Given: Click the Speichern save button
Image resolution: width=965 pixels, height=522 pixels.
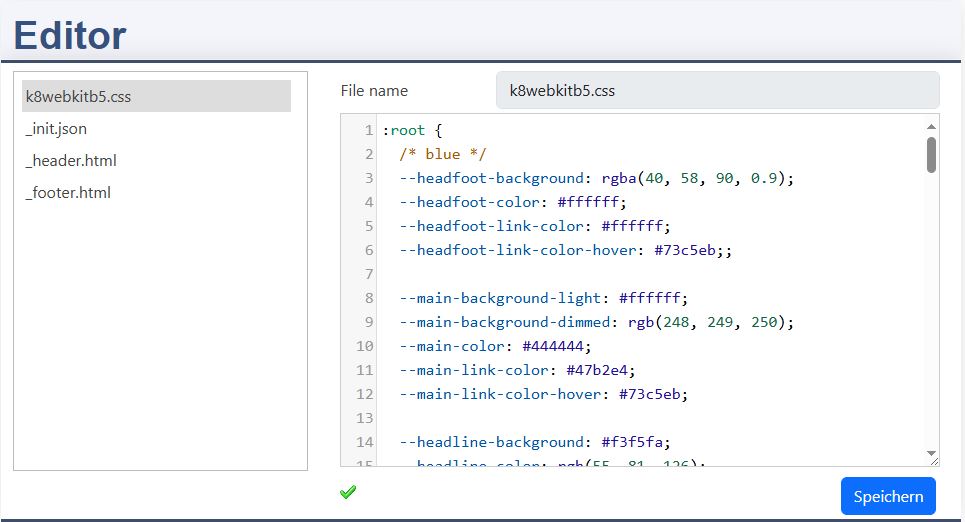Looking at the screenshot, I should [x=888, y=496].
